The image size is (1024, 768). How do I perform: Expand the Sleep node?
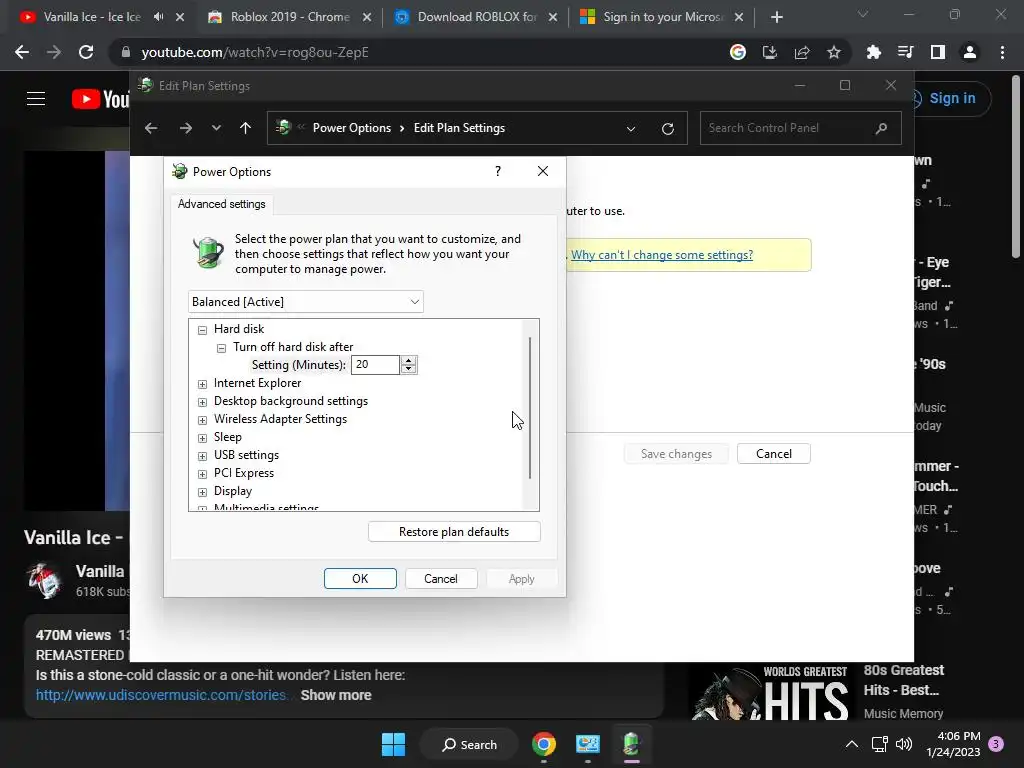pyautogui.click(x=202, y=438)
